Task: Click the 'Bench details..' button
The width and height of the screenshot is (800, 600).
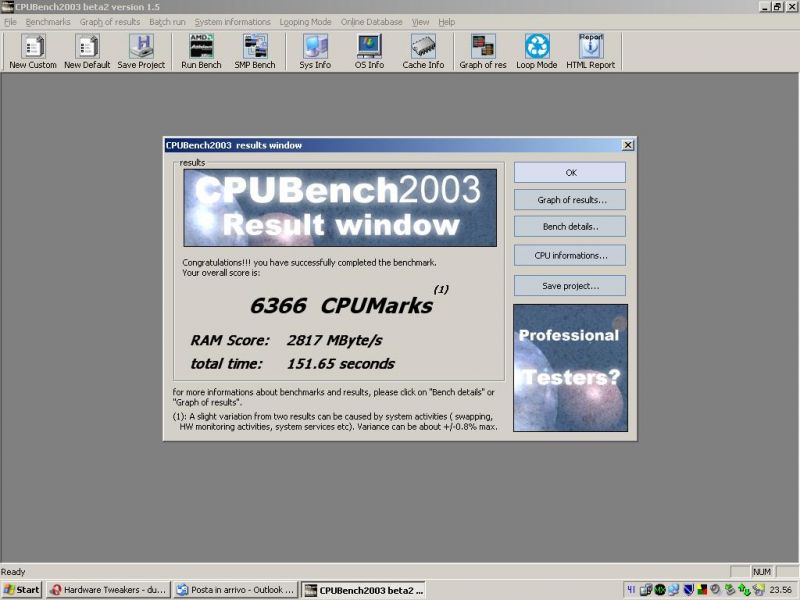Action: pyautogui.click(x=570, y=227)
